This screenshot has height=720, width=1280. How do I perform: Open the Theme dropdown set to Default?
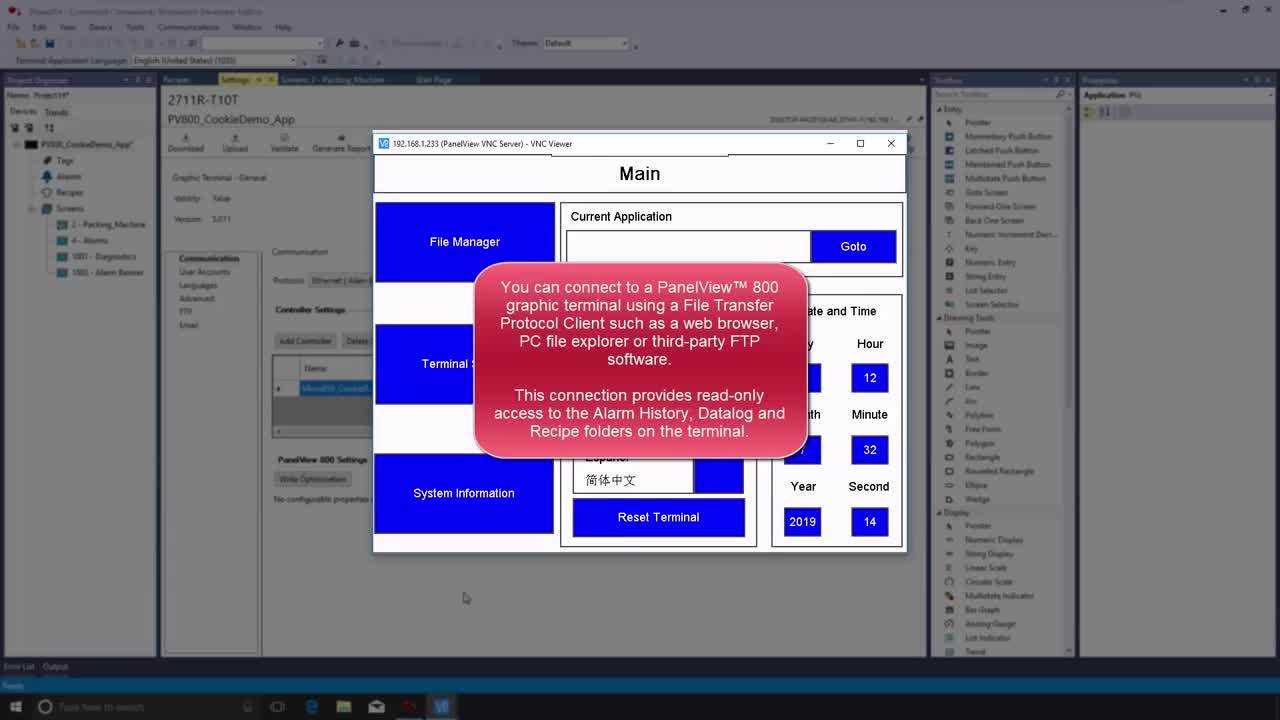(585, 43)
